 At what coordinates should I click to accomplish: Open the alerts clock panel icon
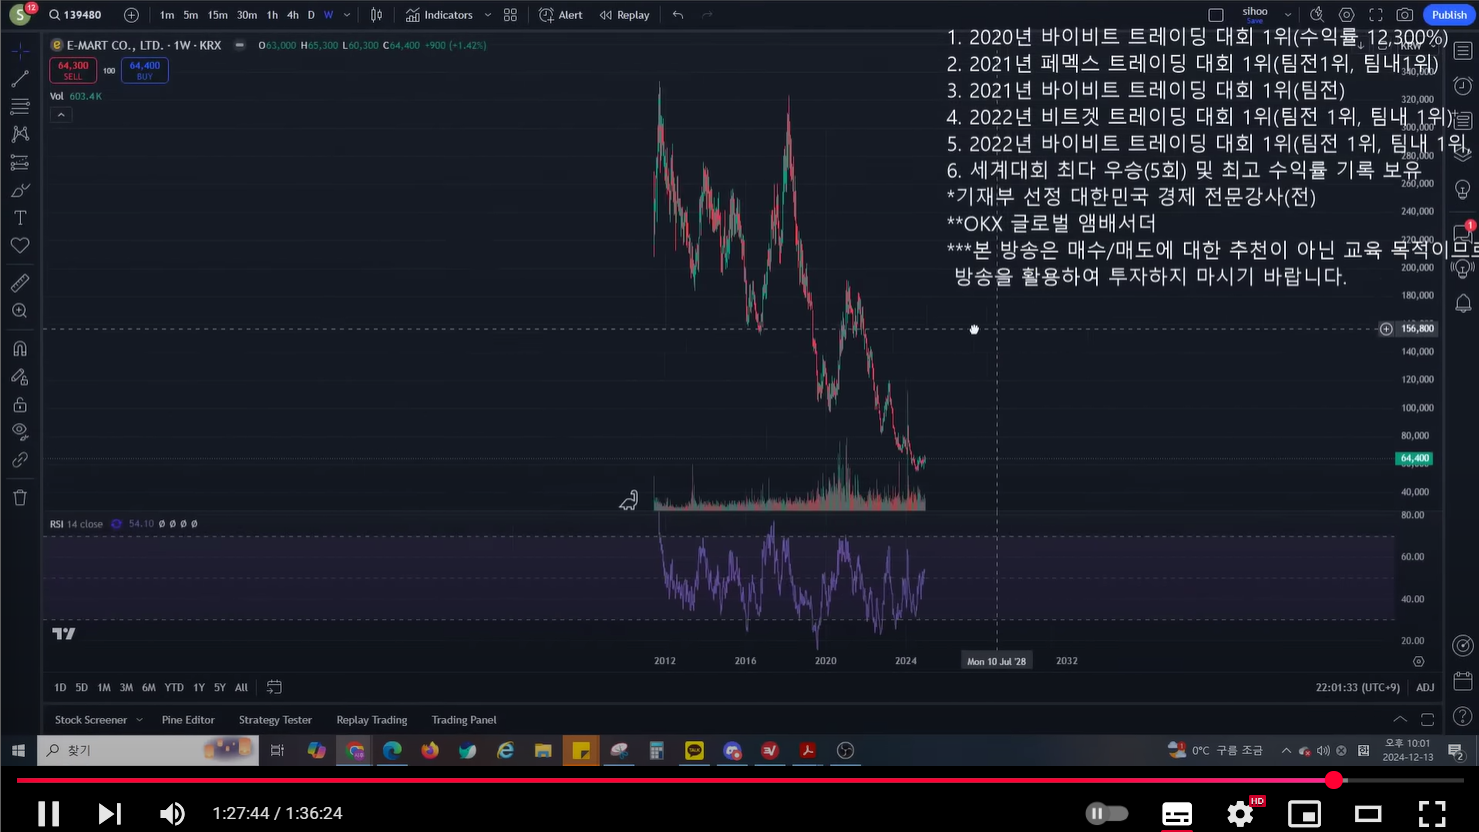point(1463,87)
